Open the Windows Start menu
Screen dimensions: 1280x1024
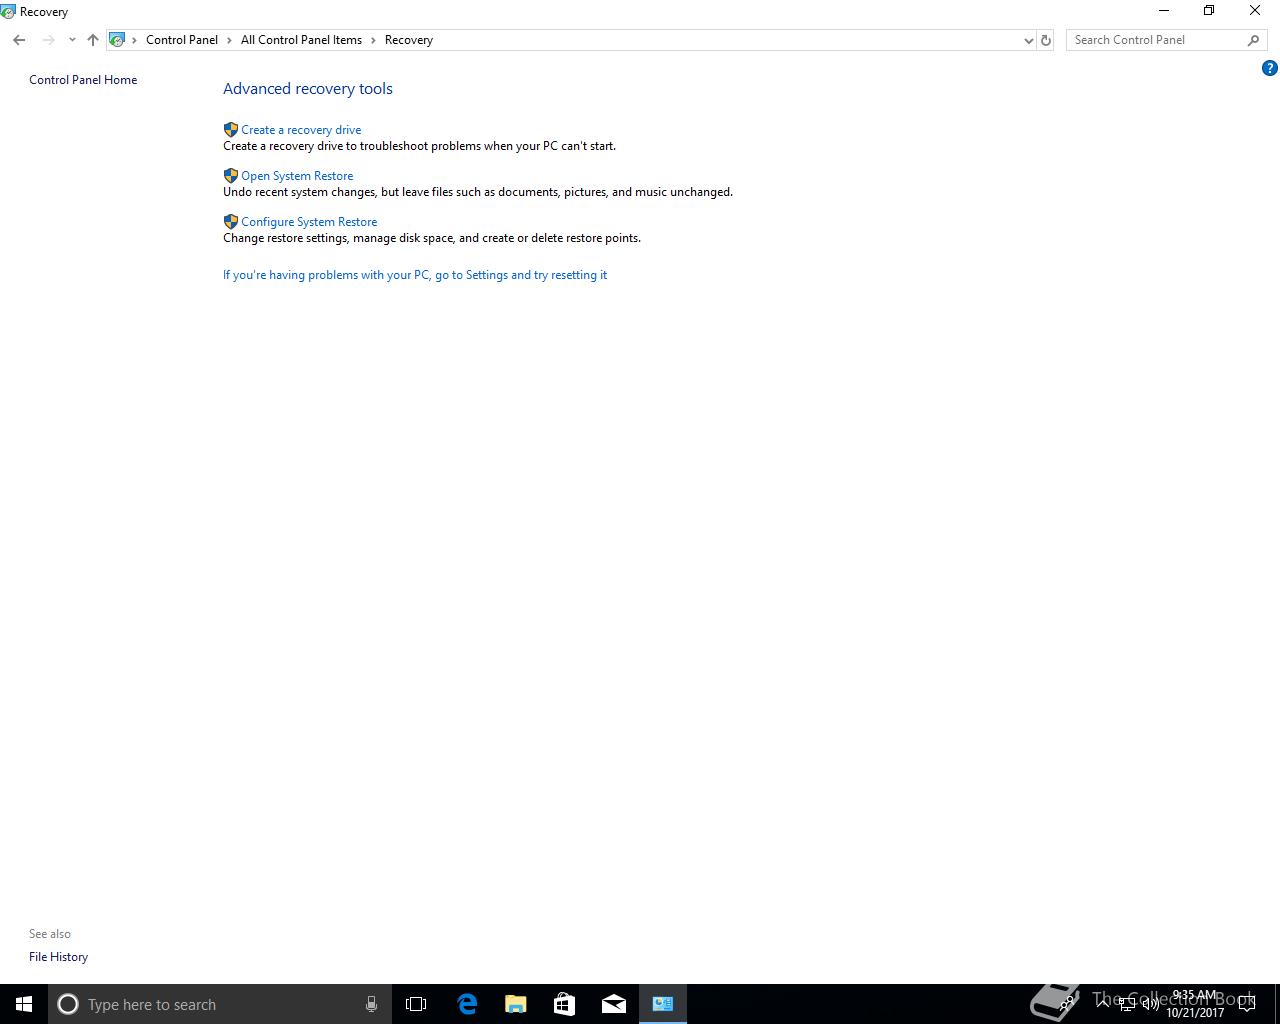click(24, 1004)
